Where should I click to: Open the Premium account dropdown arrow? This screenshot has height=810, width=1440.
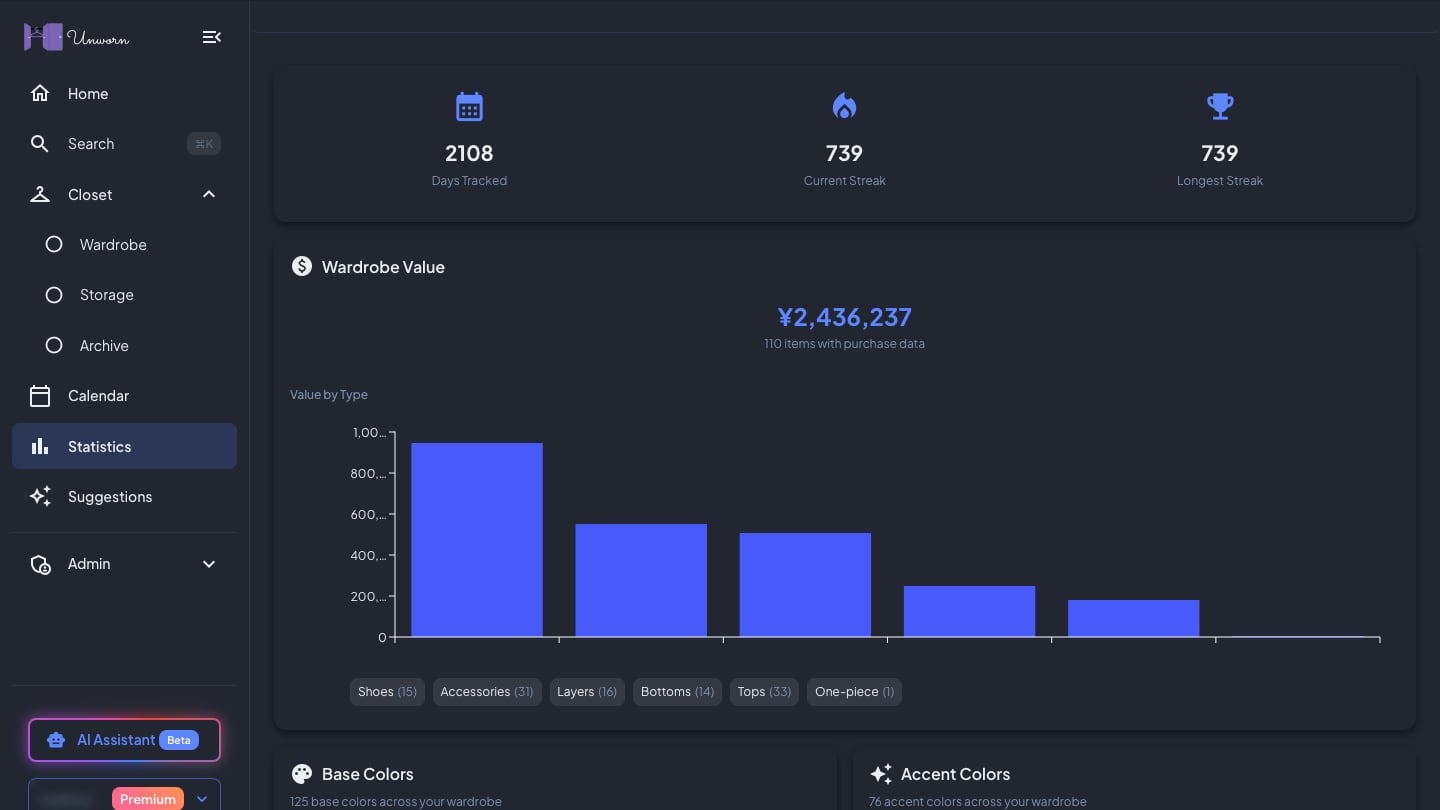[x=202, y=799]
